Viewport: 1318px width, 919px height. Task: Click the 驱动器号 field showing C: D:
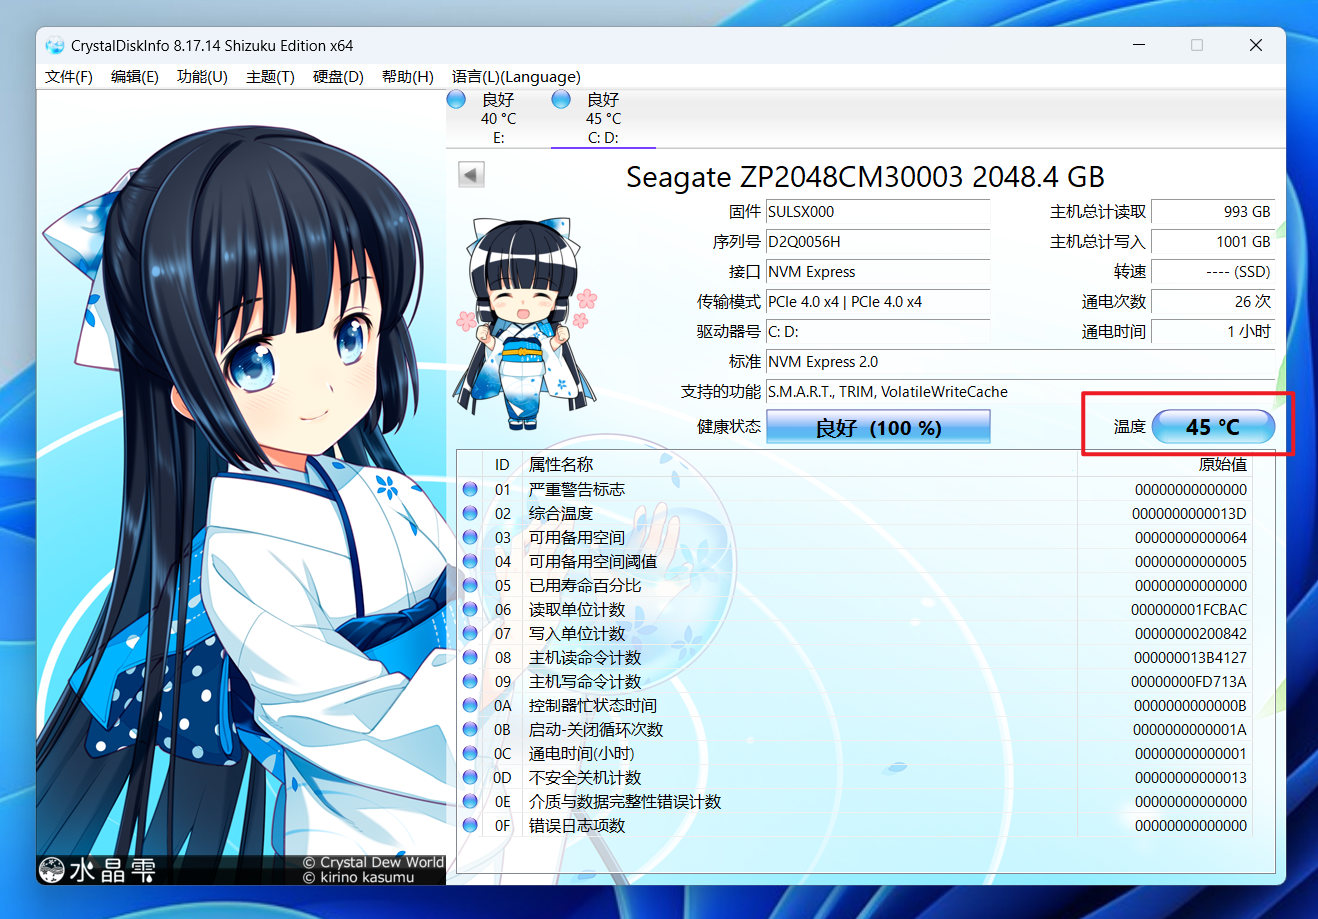[877, 332]
